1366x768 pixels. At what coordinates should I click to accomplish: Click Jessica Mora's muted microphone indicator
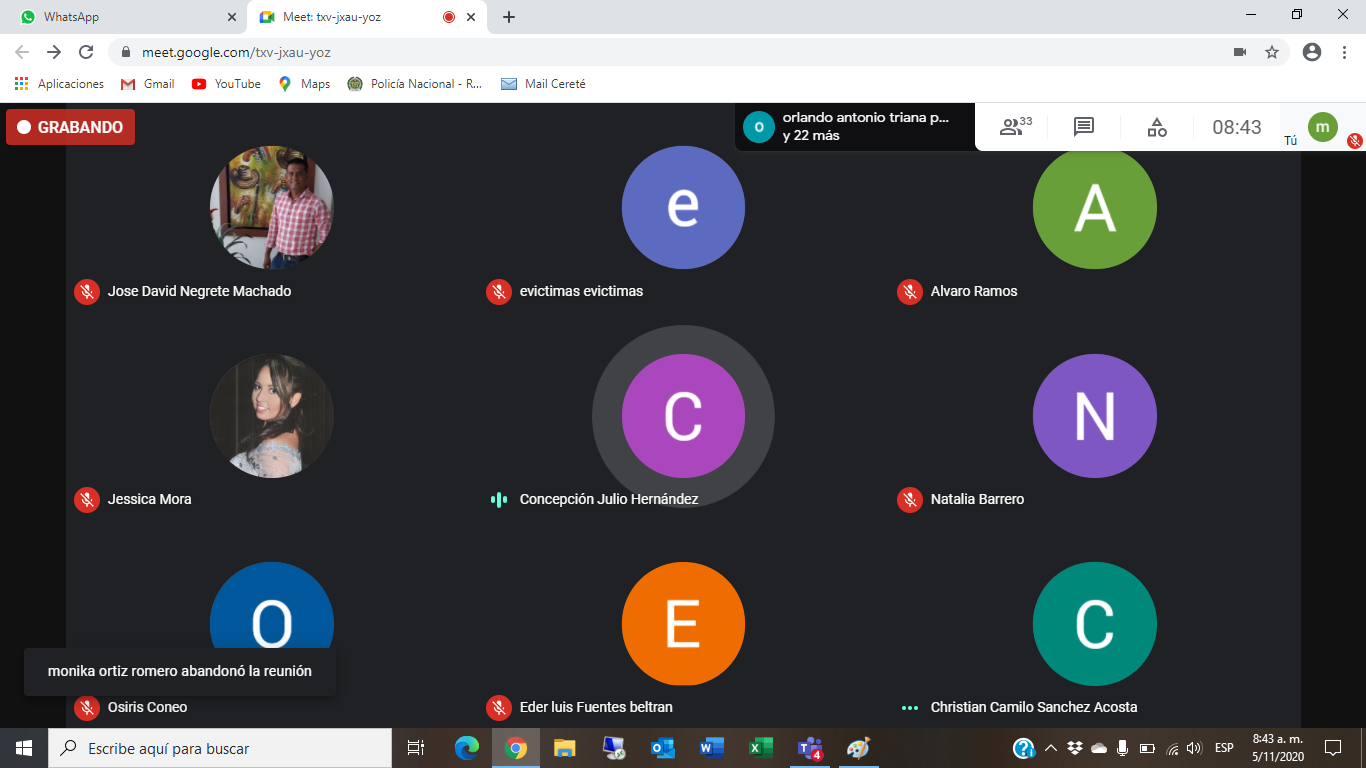coord(87,499)
